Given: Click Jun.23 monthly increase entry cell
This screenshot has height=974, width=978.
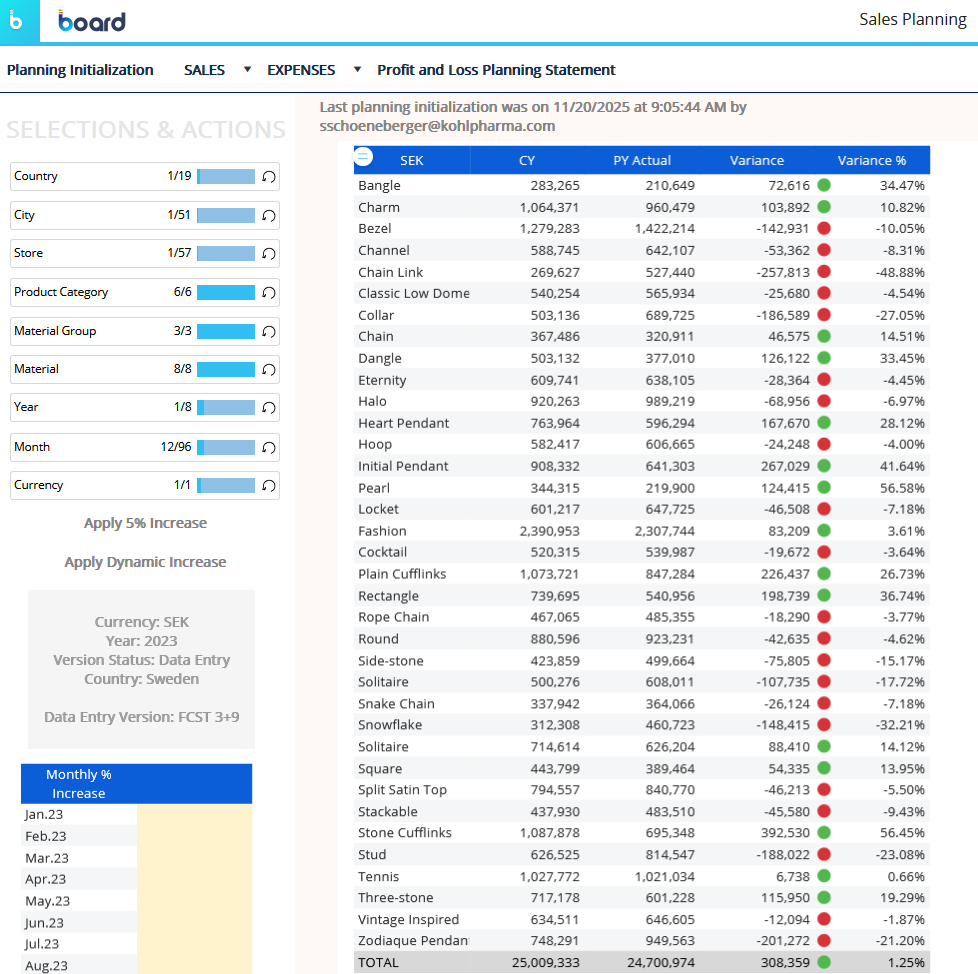Looking at the screenshot, I should click(x=195, y=922).
